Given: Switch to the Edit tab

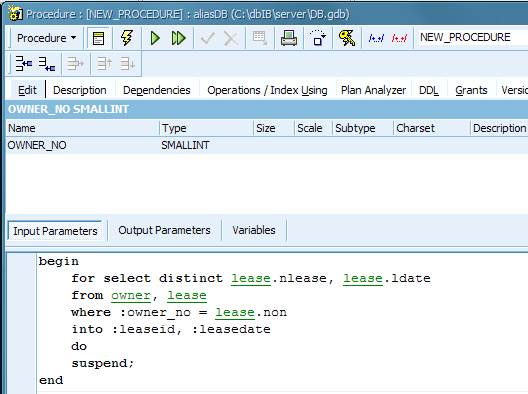Looking at the screenshot, I should [x=27, y=90].
